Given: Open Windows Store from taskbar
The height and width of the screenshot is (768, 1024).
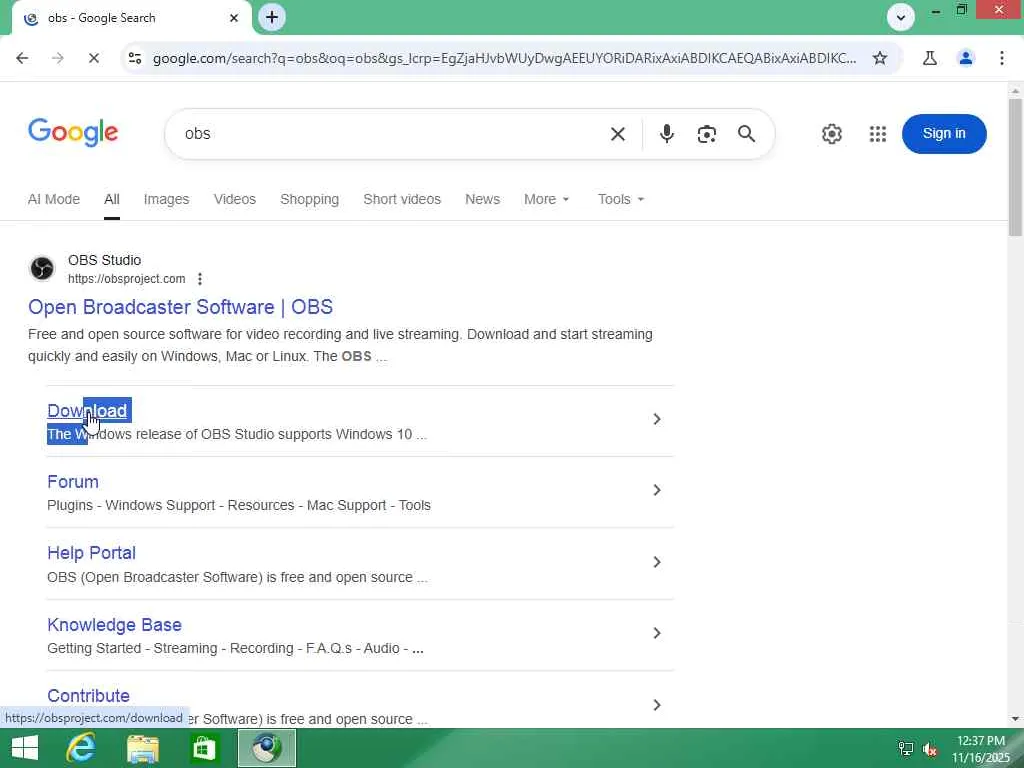Looking at the screenshot, I should (x=204, y=748).
